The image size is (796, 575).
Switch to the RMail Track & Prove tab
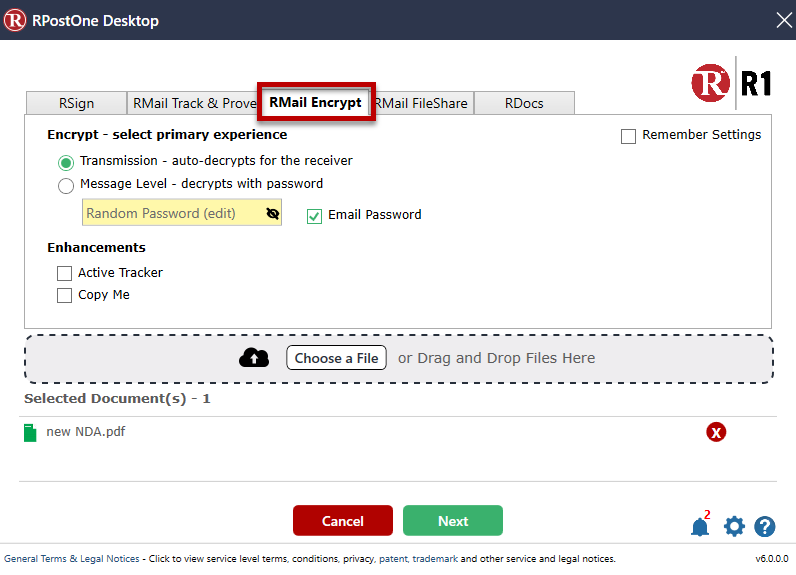pyautogui.click(x=193, y=103)
